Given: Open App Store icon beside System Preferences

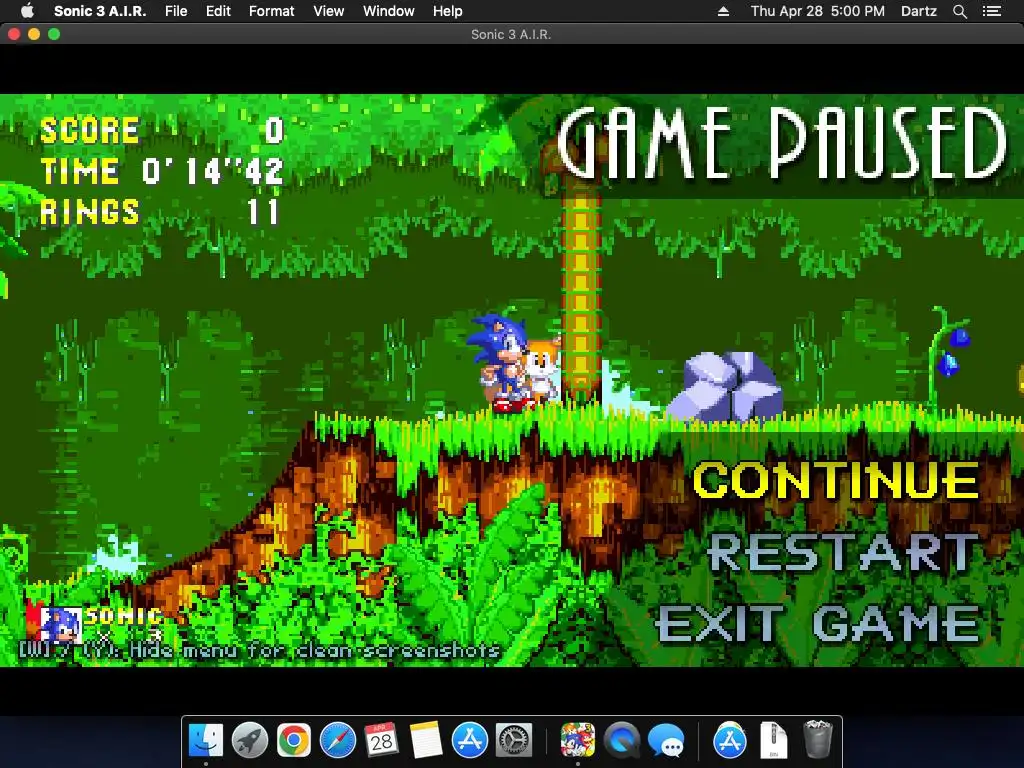Looking at the screenshot, I should (470, 740).
